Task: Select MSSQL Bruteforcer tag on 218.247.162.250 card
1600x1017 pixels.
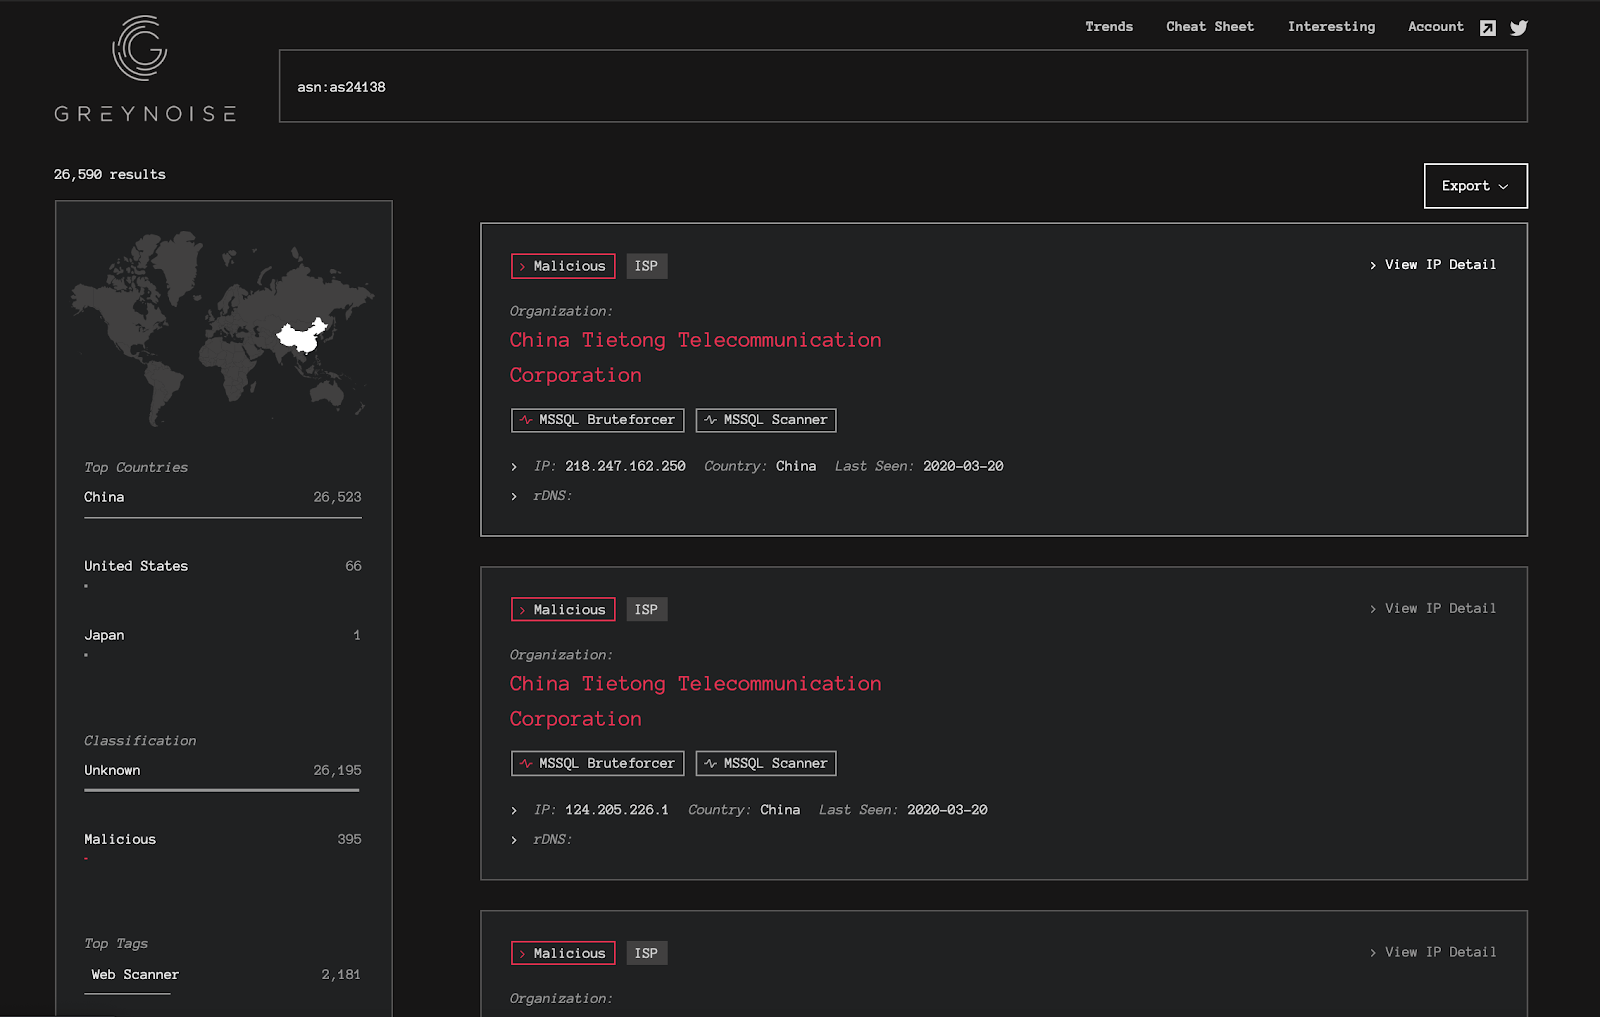Action: [598, 420]
